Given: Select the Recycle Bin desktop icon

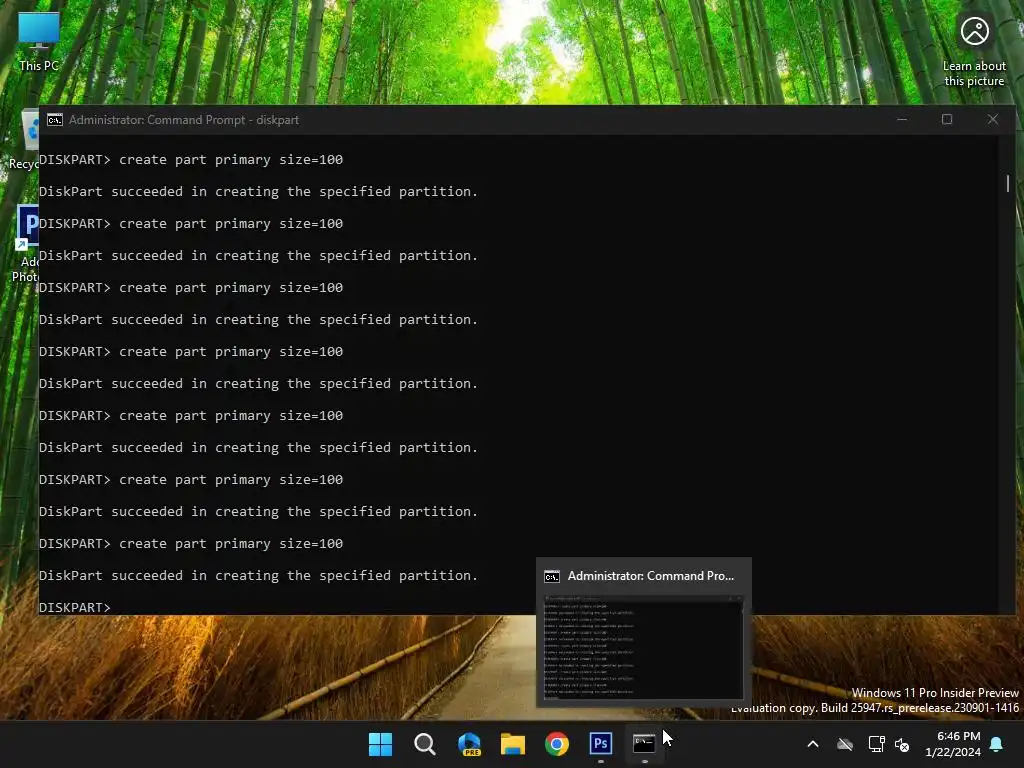Looking at the screenshot, I should 24,140.
